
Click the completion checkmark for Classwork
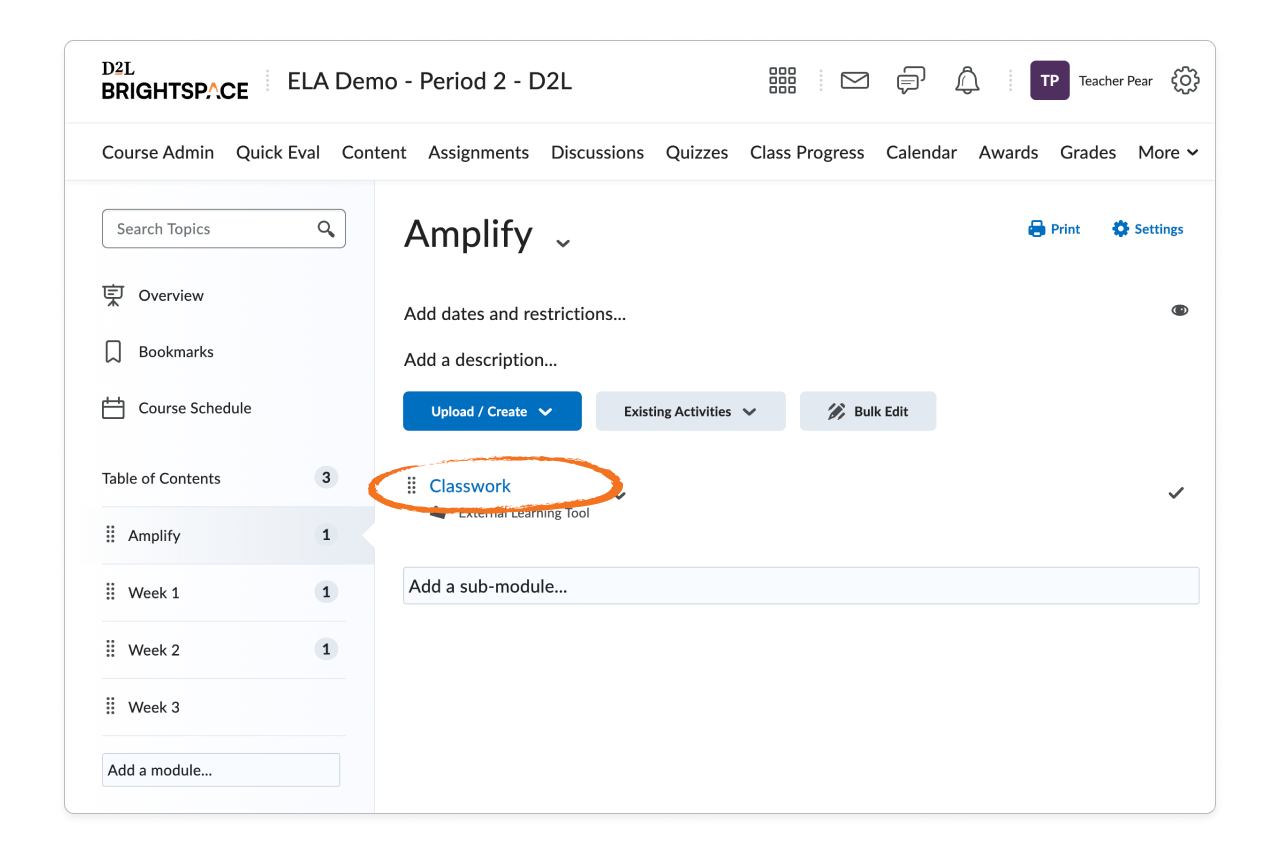1176,493
